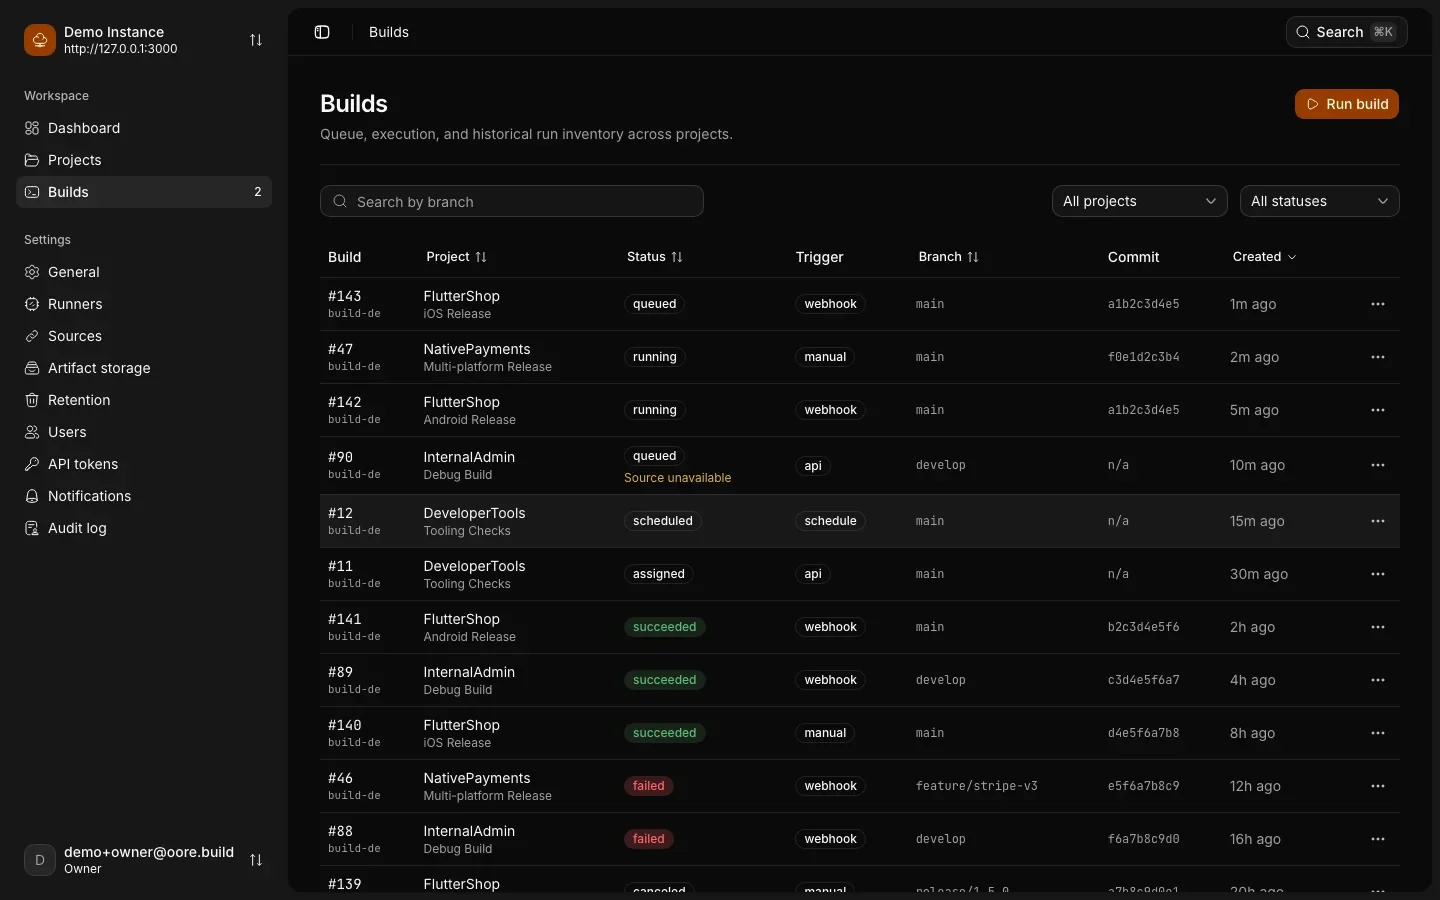This screenshot has height=900, width=1440.
Task: Select Builds in the sidebar
Action: click(x=144, y=192)
